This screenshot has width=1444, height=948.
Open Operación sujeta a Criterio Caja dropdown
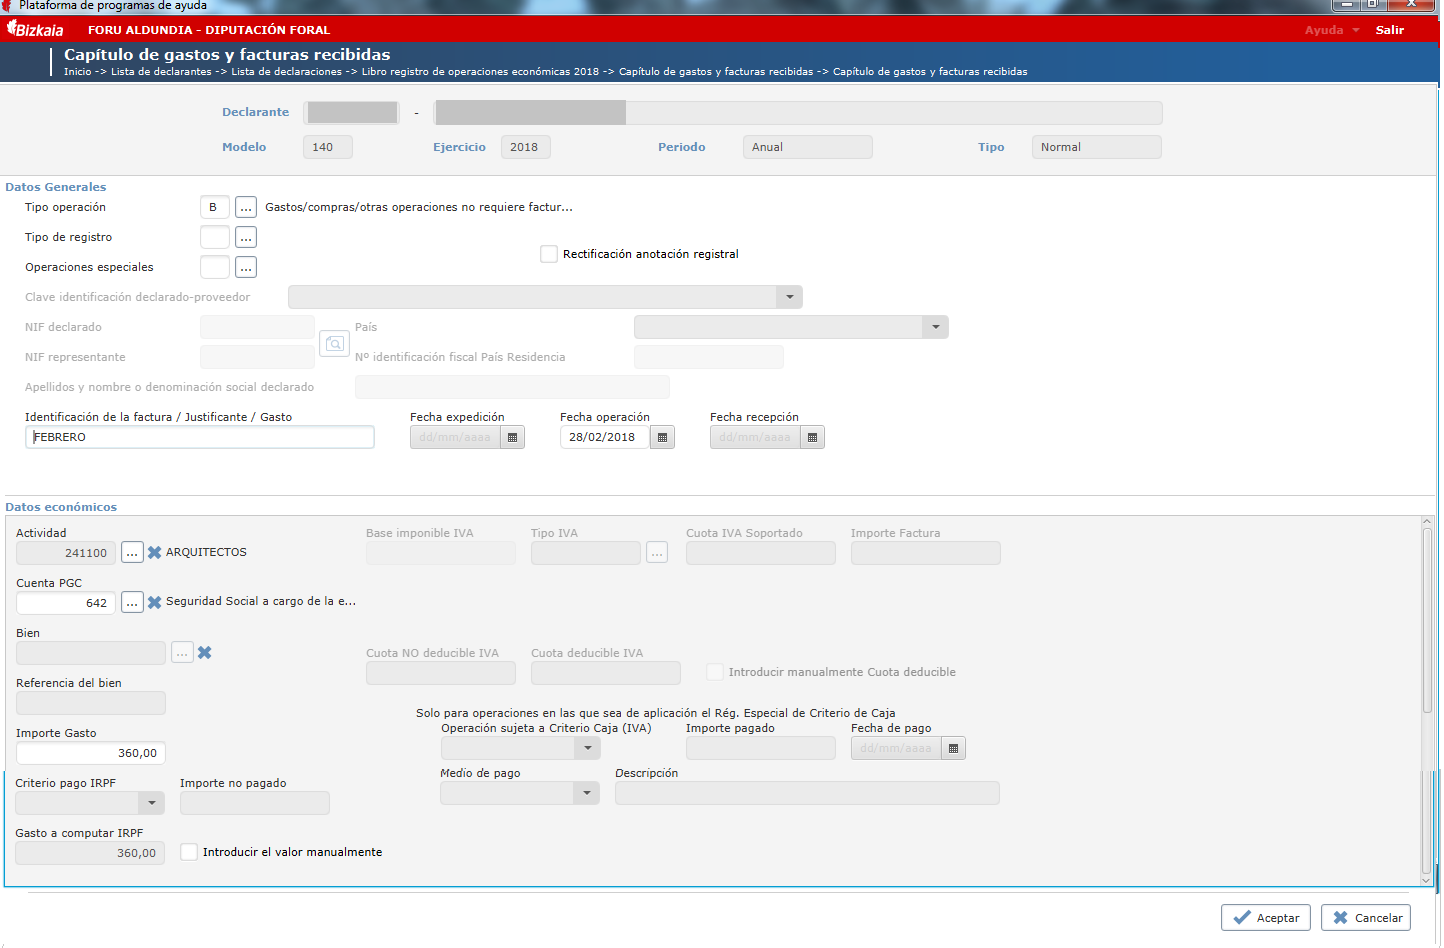point(588,748)
